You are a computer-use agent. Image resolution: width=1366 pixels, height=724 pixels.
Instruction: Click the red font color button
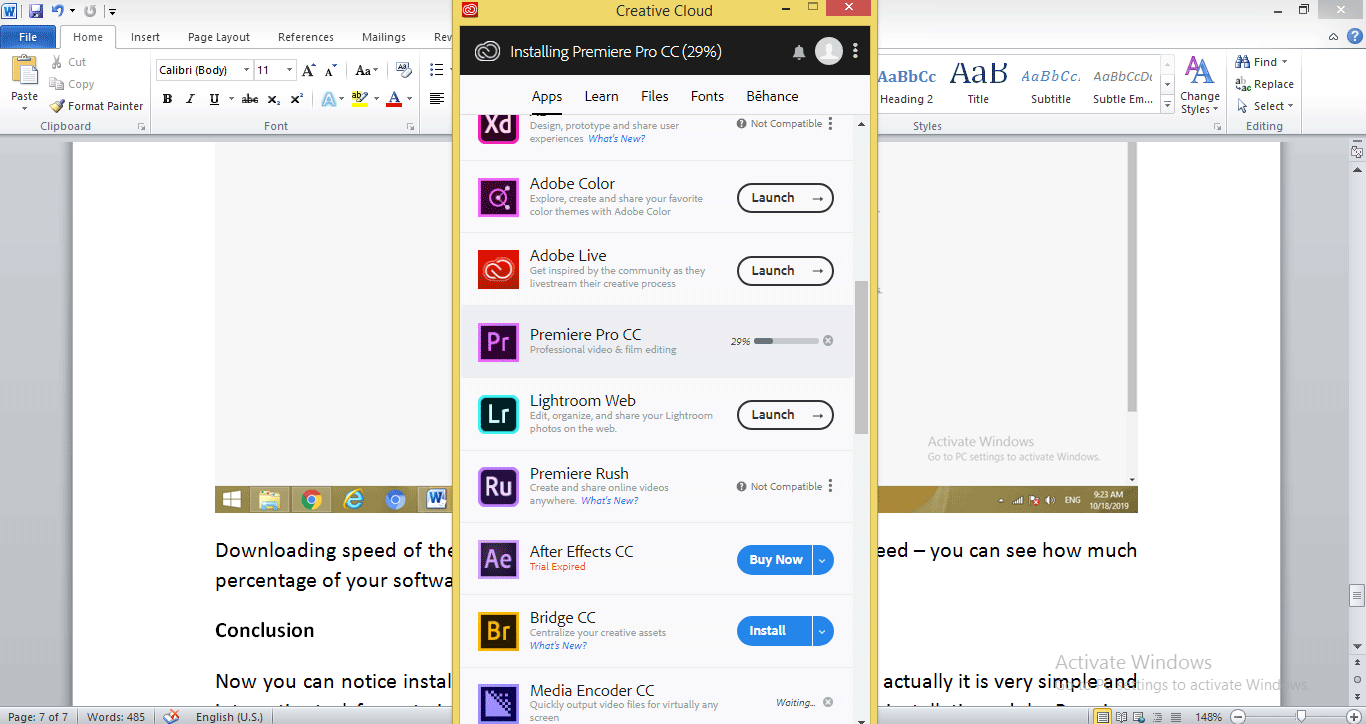[394, 99]
